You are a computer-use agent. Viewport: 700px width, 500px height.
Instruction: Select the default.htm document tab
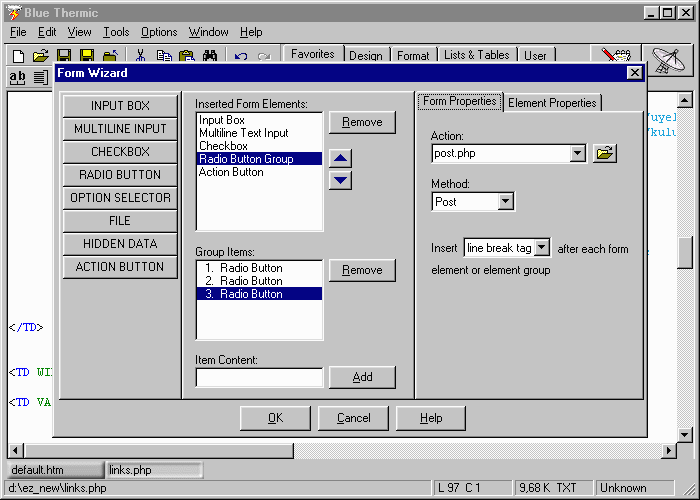click(x=56, y=470)
